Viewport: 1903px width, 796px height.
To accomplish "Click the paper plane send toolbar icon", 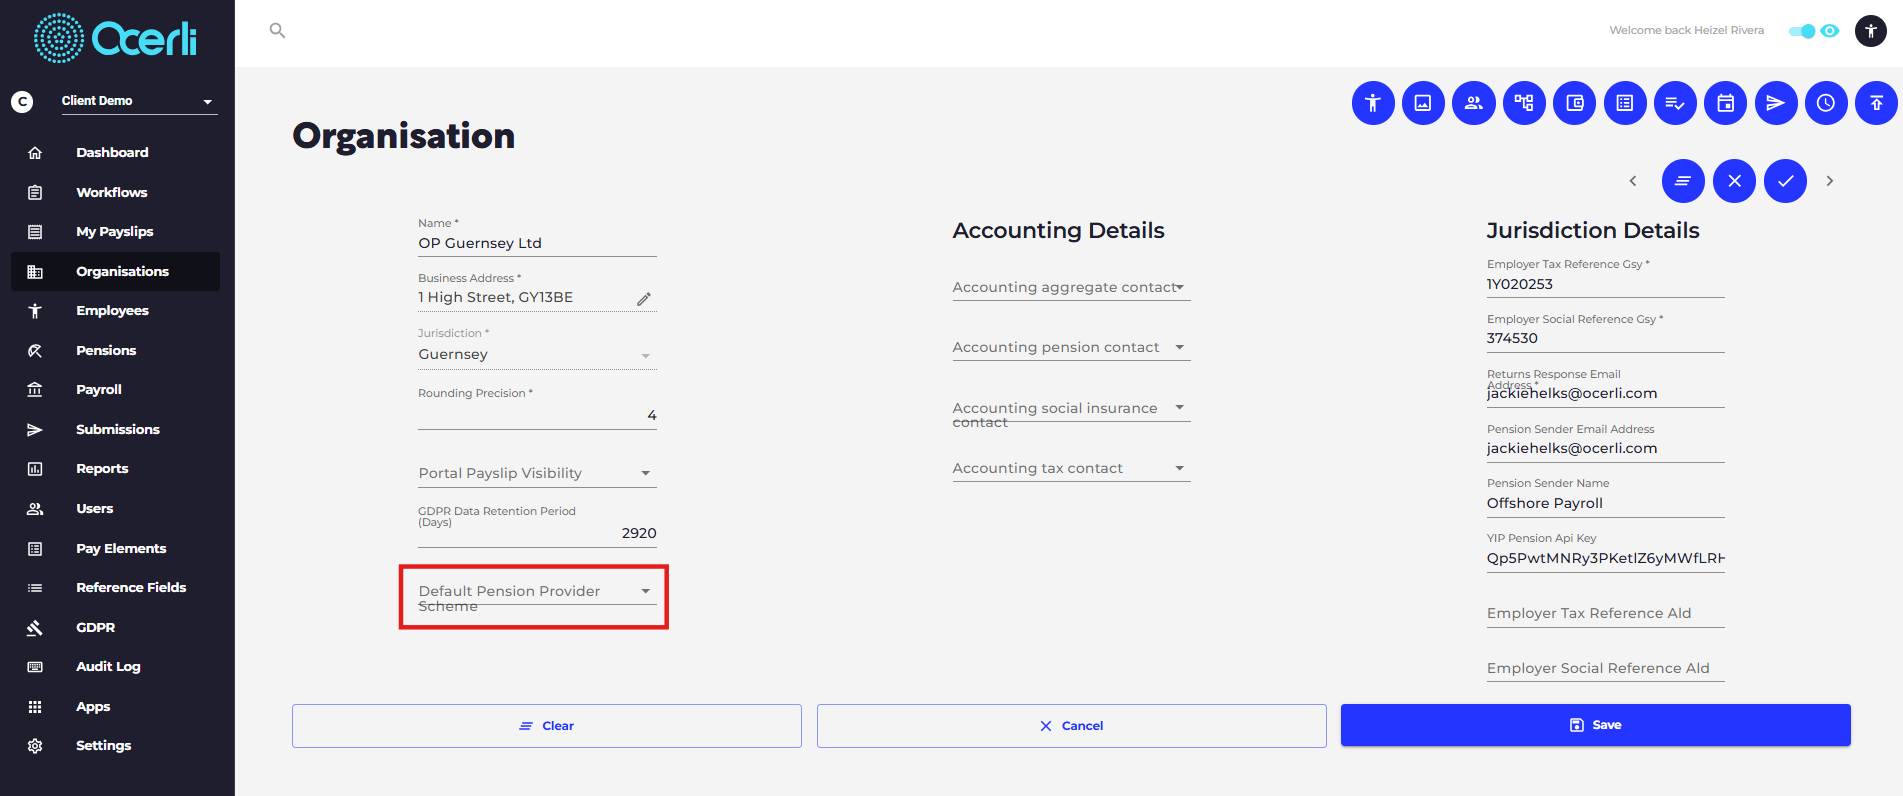I will coord(1776,103).
